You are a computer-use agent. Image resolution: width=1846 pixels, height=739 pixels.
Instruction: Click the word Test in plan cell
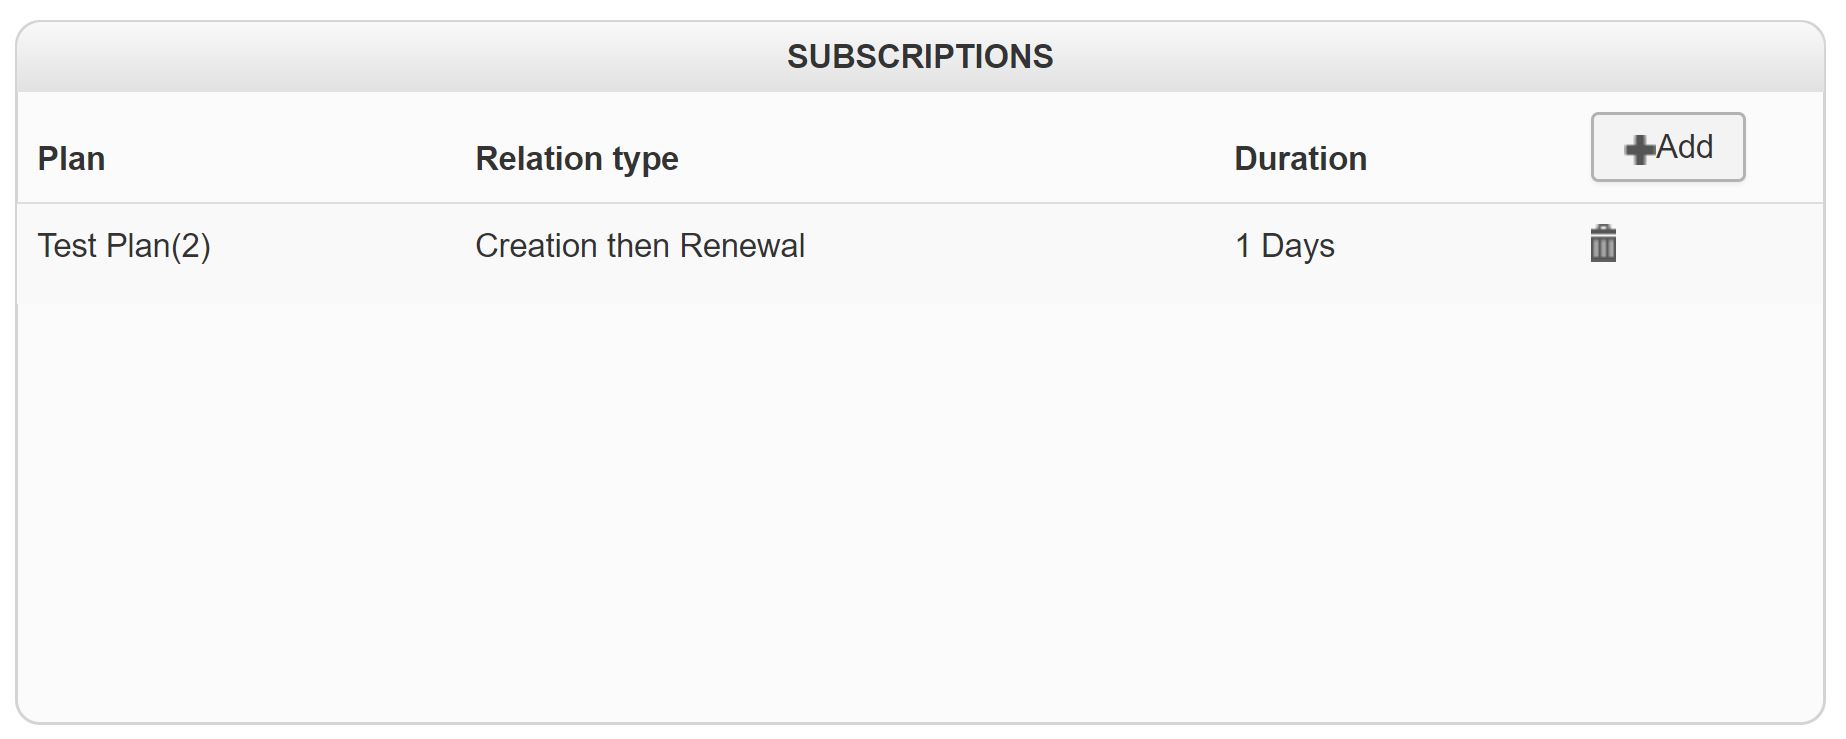point(66,245)
